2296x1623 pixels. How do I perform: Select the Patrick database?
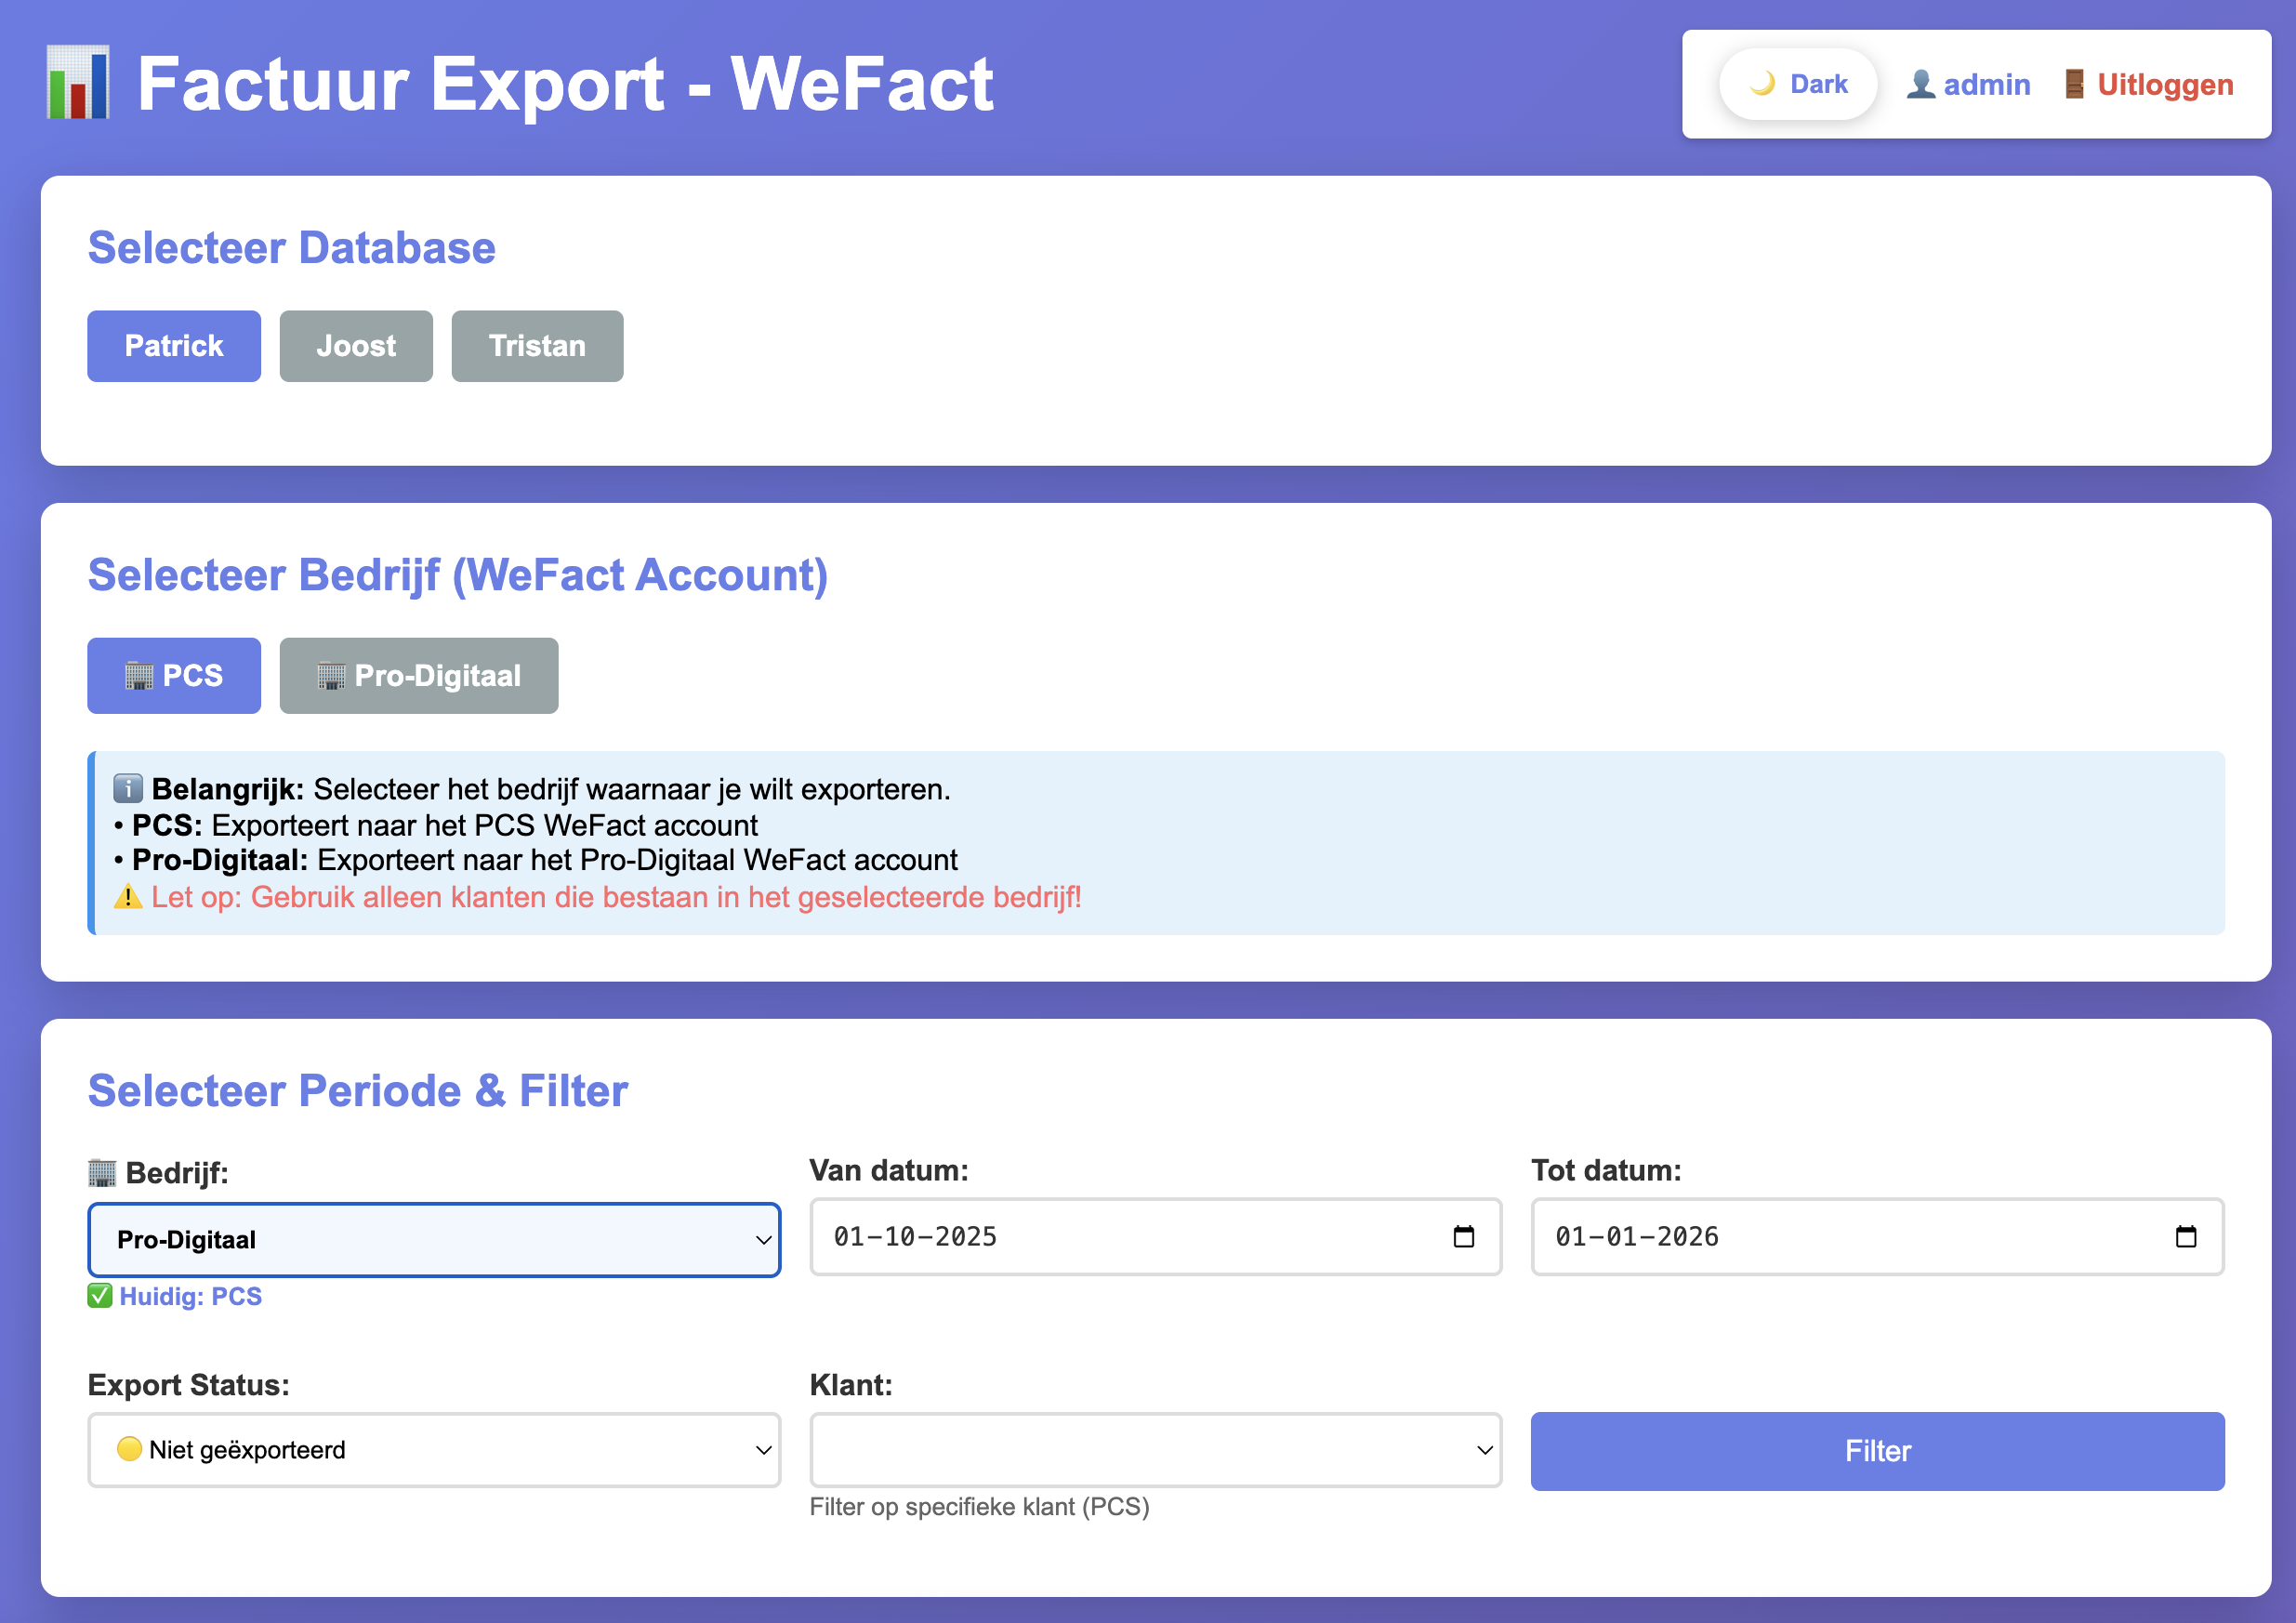coord(174,346)
